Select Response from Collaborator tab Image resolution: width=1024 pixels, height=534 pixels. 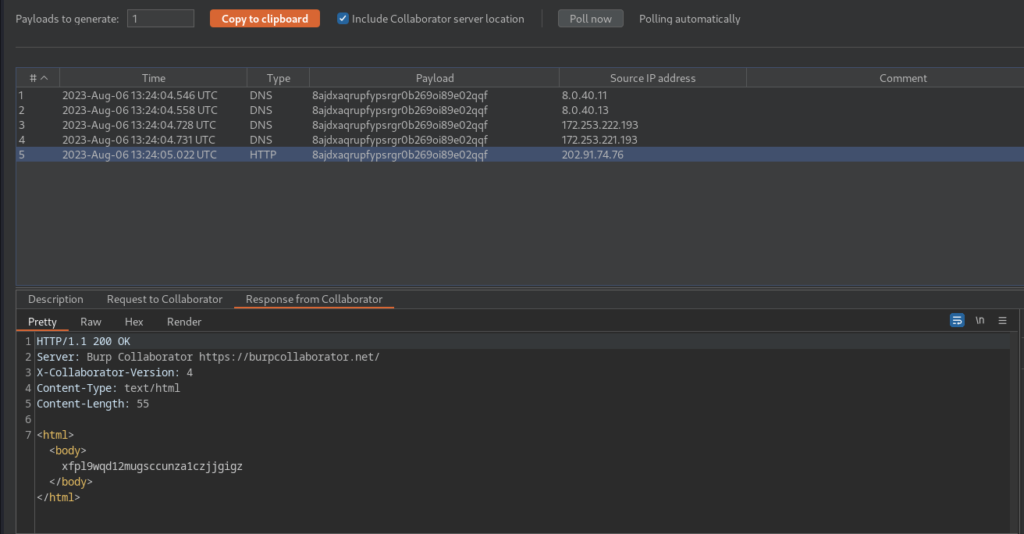point(314,299)
